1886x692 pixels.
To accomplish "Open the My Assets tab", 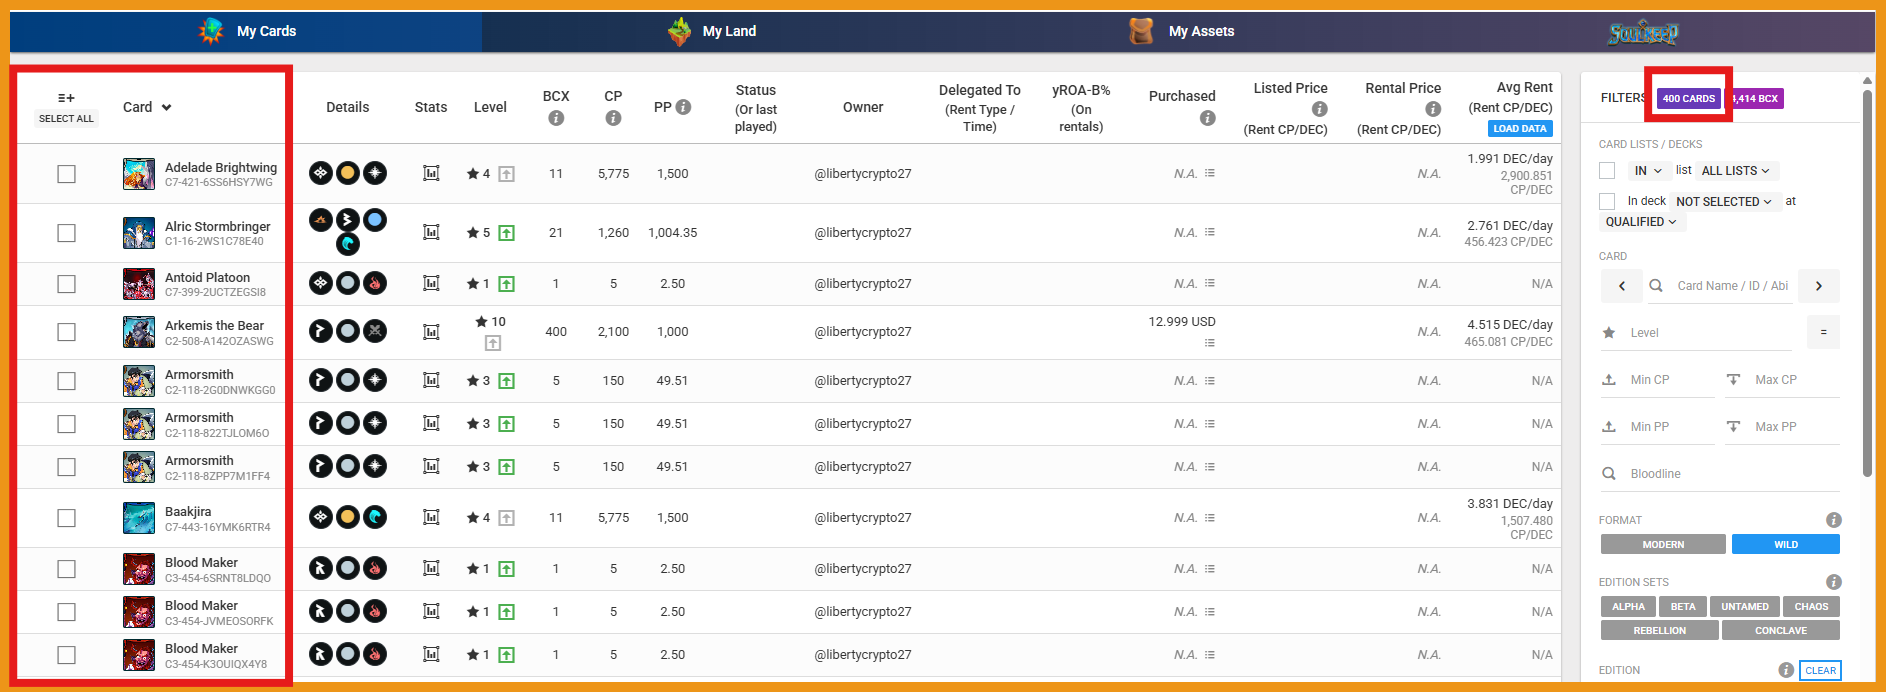I will 1182,31.
